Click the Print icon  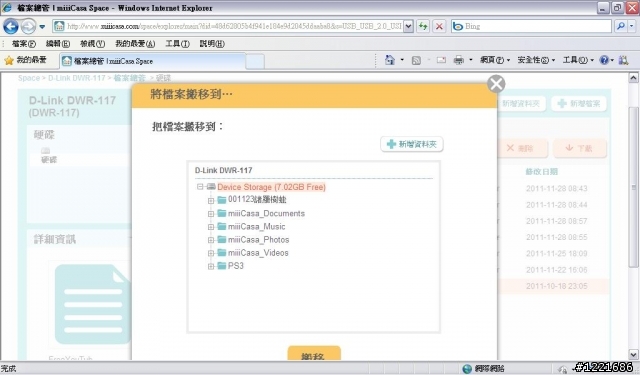(x=459, y=60)
